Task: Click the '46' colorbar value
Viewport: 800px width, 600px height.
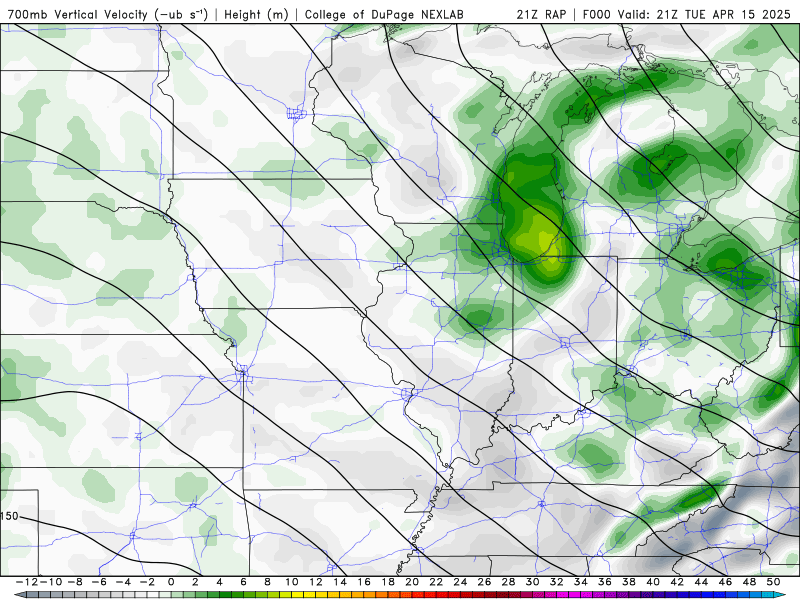Action: coord(725,582)
